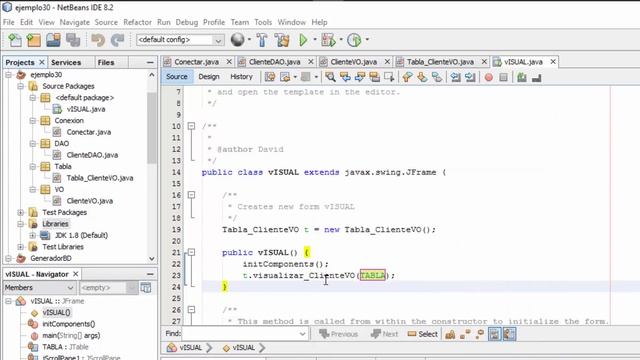Click the Previous Bookmark icon
The image size is (640, 360).
coord(407,77)
